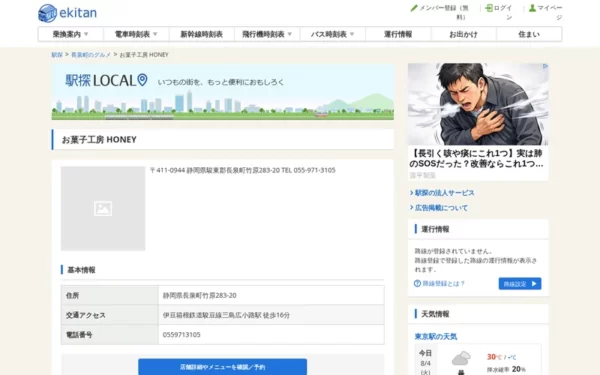The width and height of the screenshot is (600, 375).
Task: Click the ekitan logo icon
Action: point(47,13)
